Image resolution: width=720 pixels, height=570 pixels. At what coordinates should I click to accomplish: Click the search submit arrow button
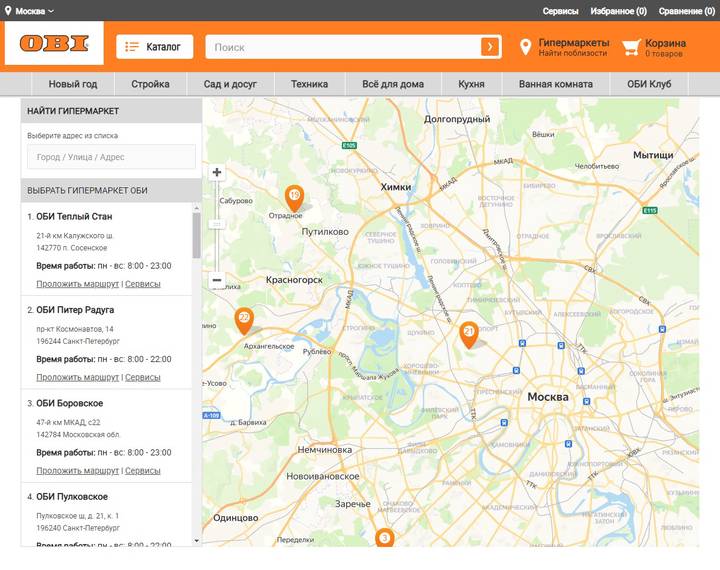[490, 47]
